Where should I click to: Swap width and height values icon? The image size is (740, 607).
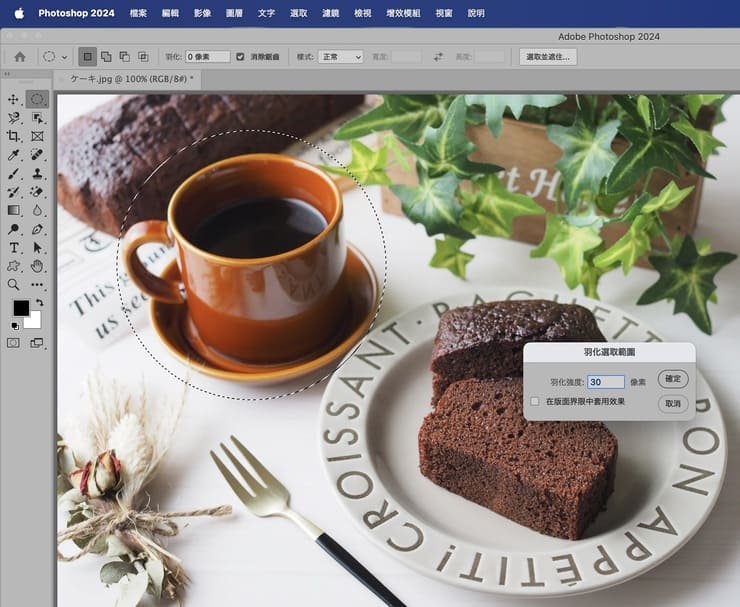438,57
